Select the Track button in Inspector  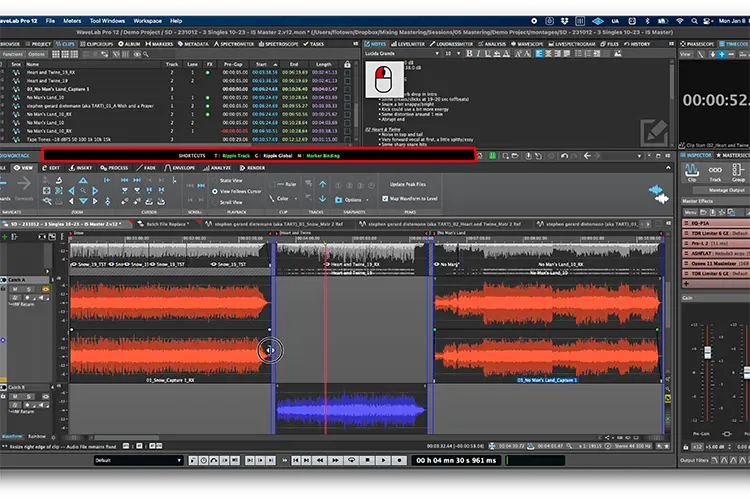tap(715, 173)
